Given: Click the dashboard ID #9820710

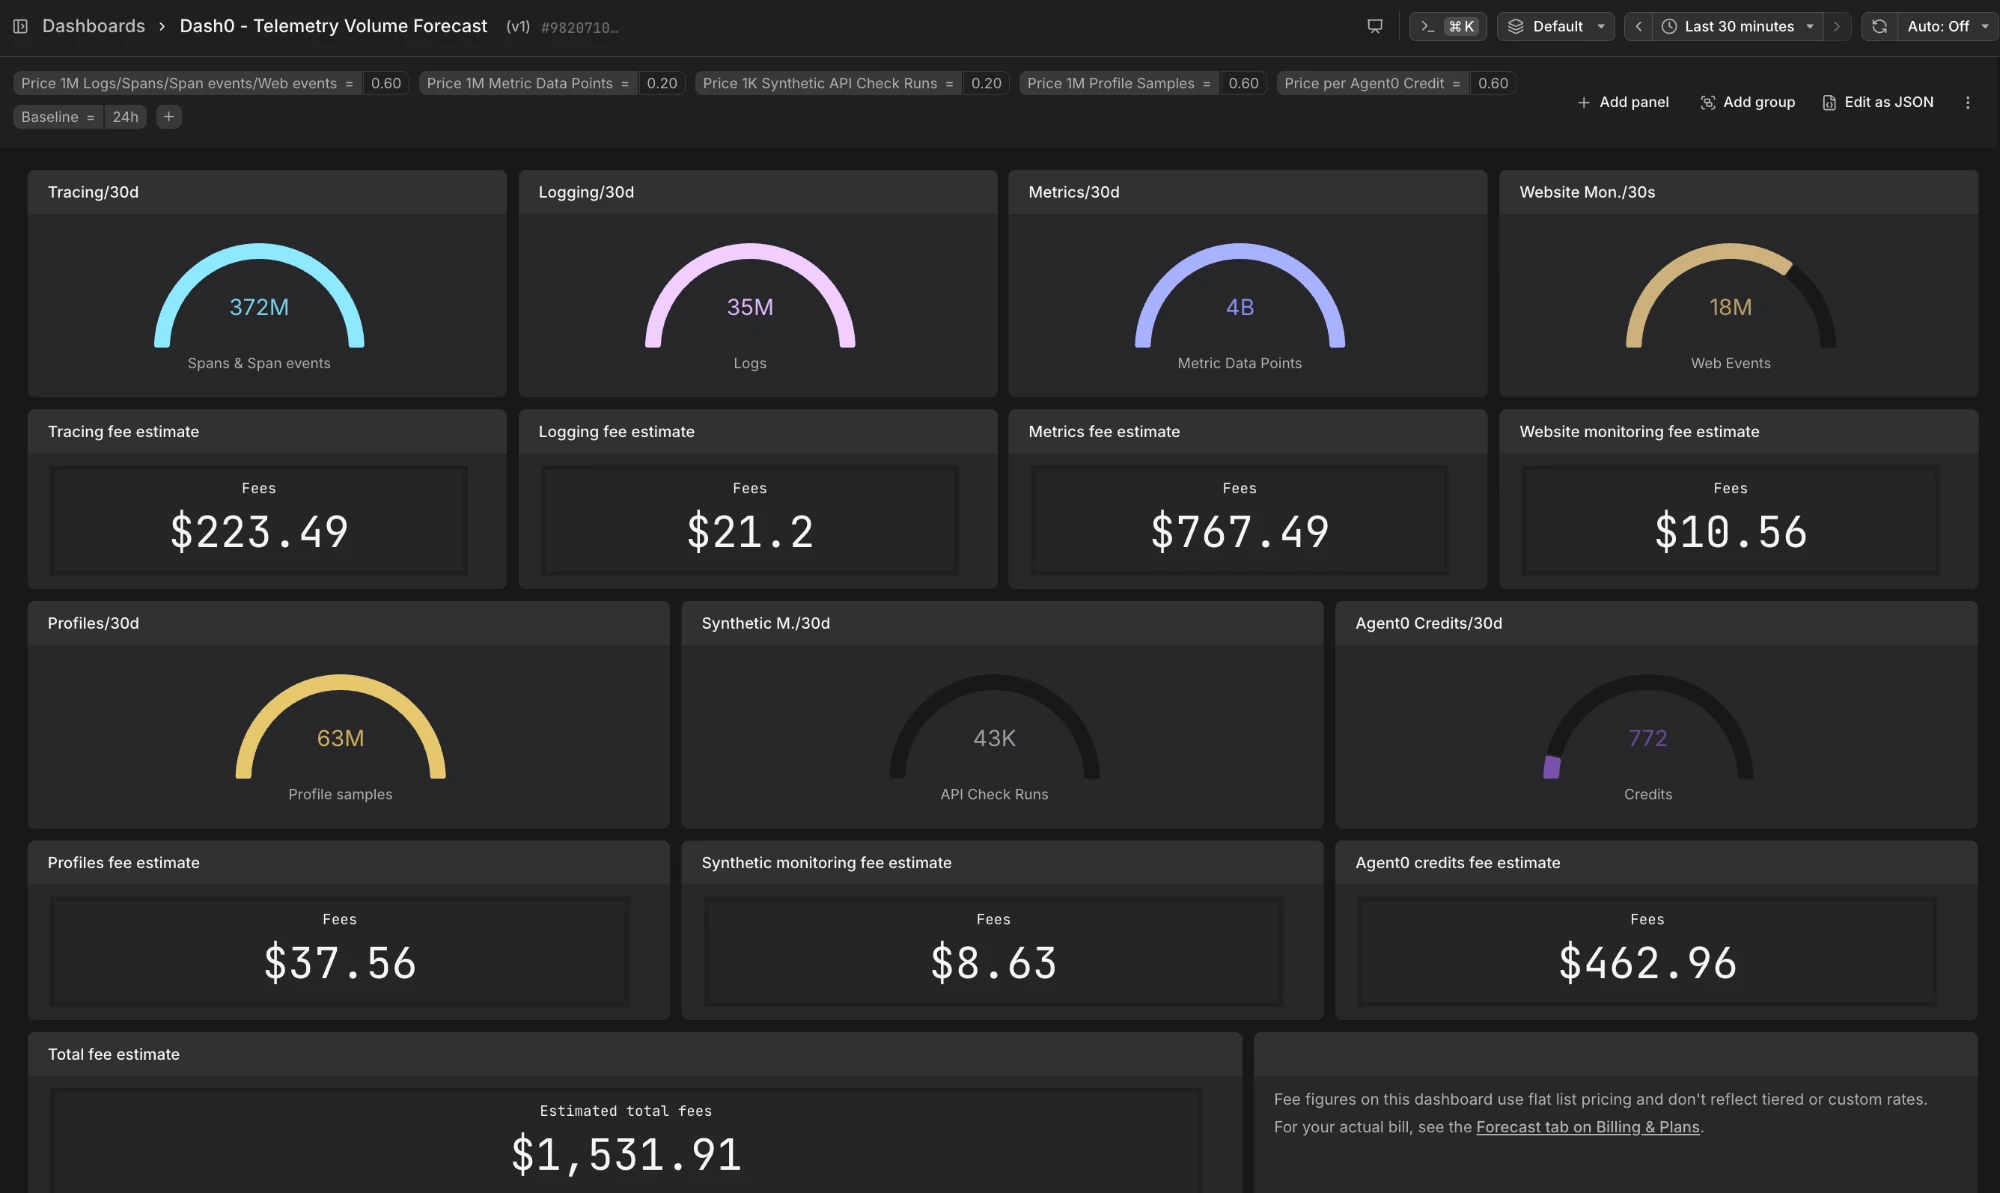Looking at the screenshot, I should point(580,28).
